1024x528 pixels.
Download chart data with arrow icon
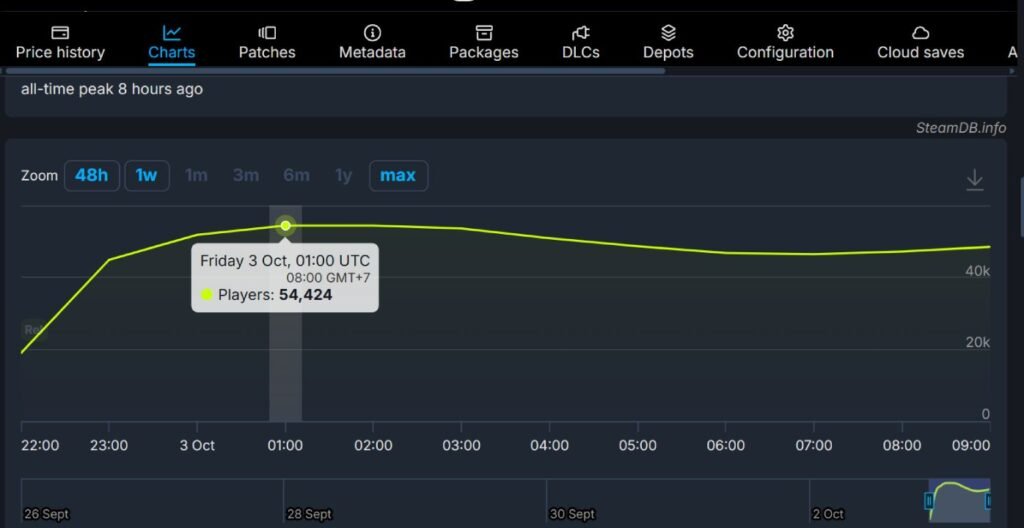pos(975,179)
